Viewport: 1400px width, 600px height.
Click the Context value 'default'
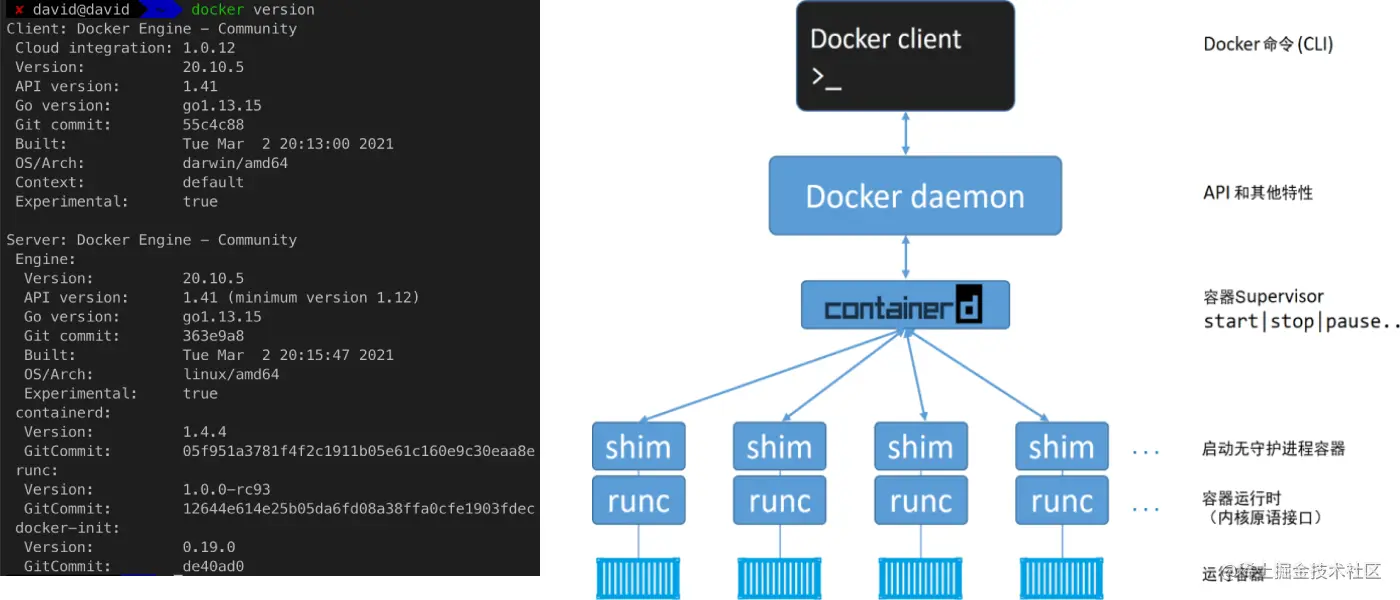click(213, 182)
